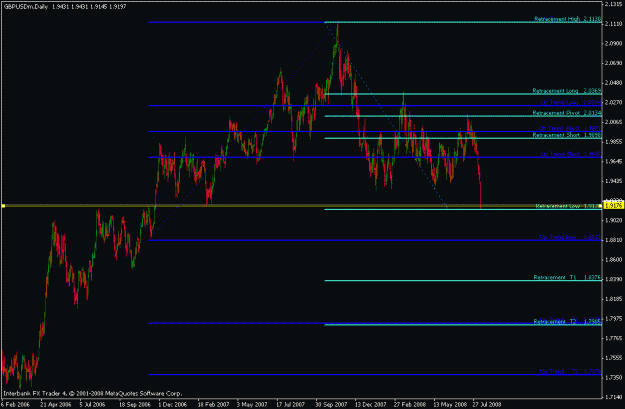Click the 13 Dec 2007 date label

(x=371, y=405)
